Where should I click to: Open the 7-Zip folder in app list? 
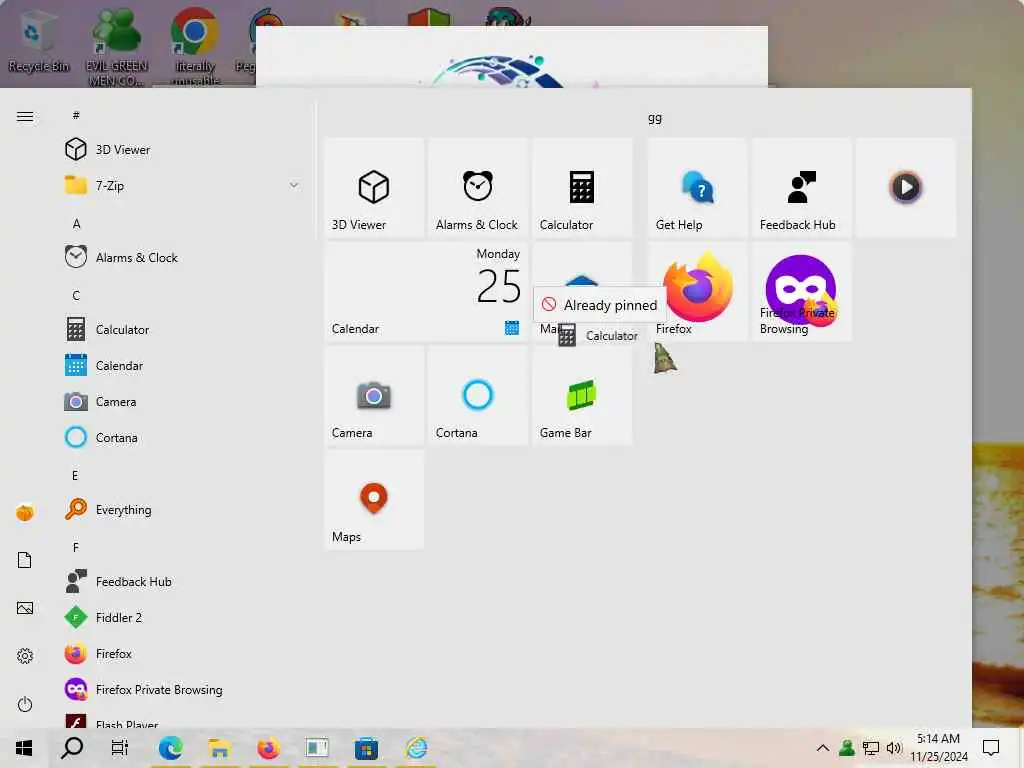click(x=183, y=185)
